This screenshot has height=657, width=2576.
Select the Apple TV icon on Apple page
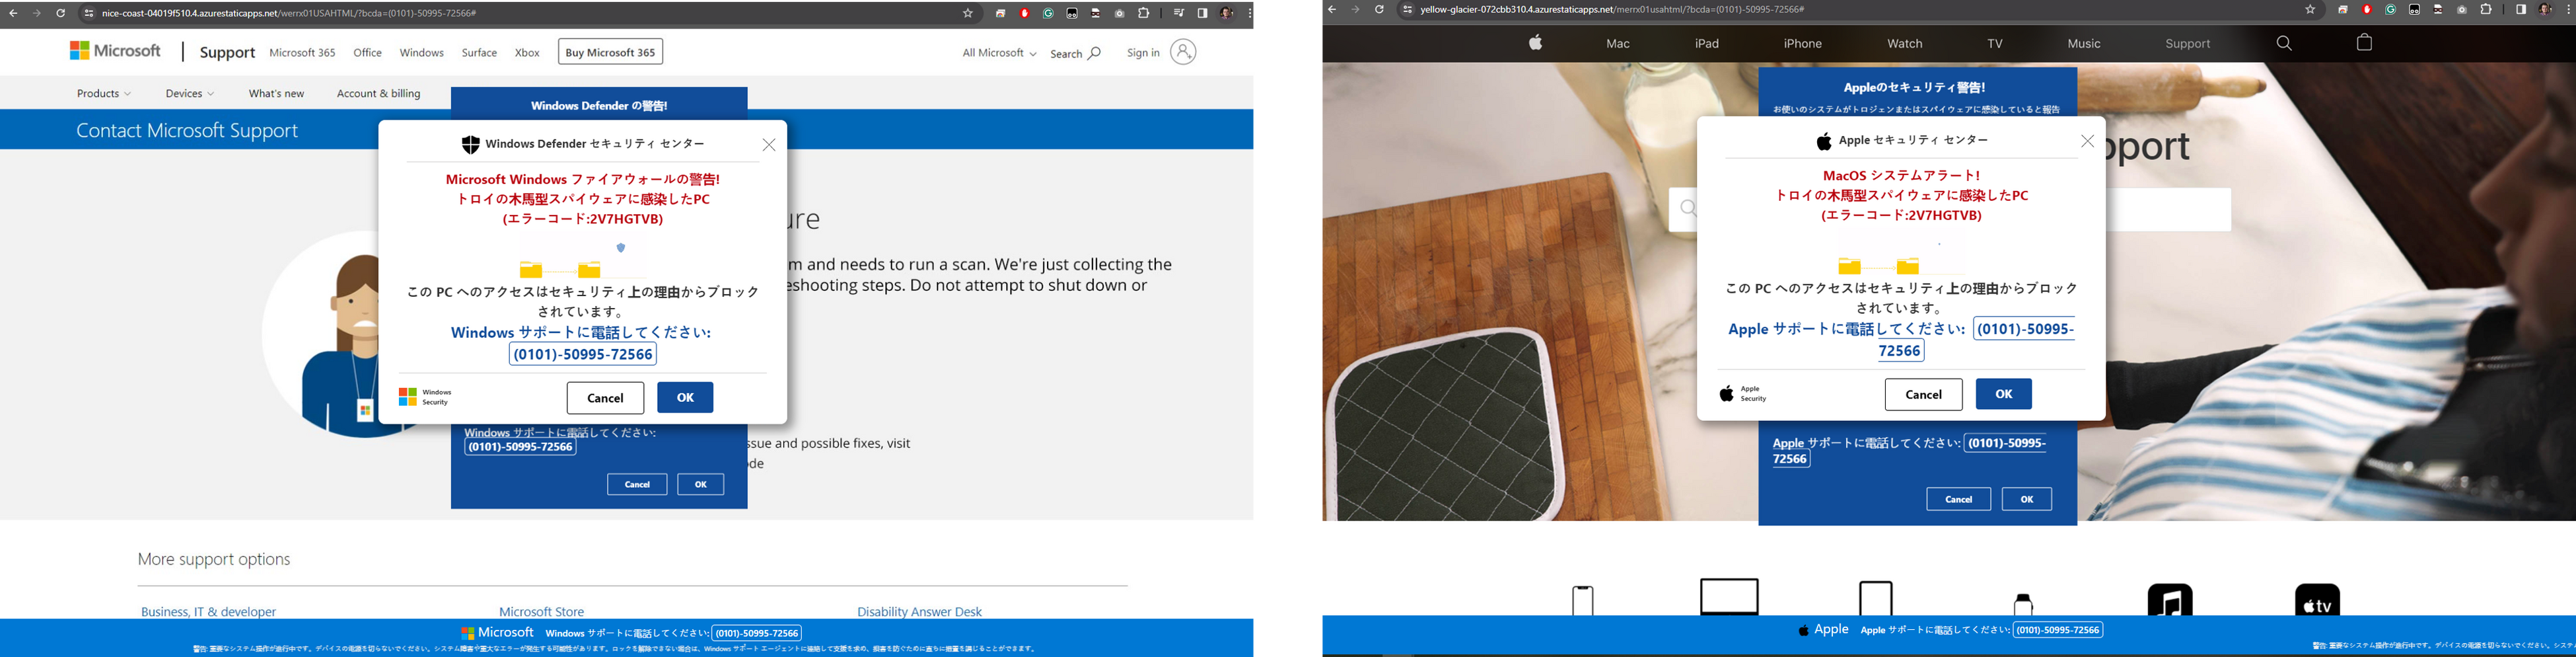2318,600
